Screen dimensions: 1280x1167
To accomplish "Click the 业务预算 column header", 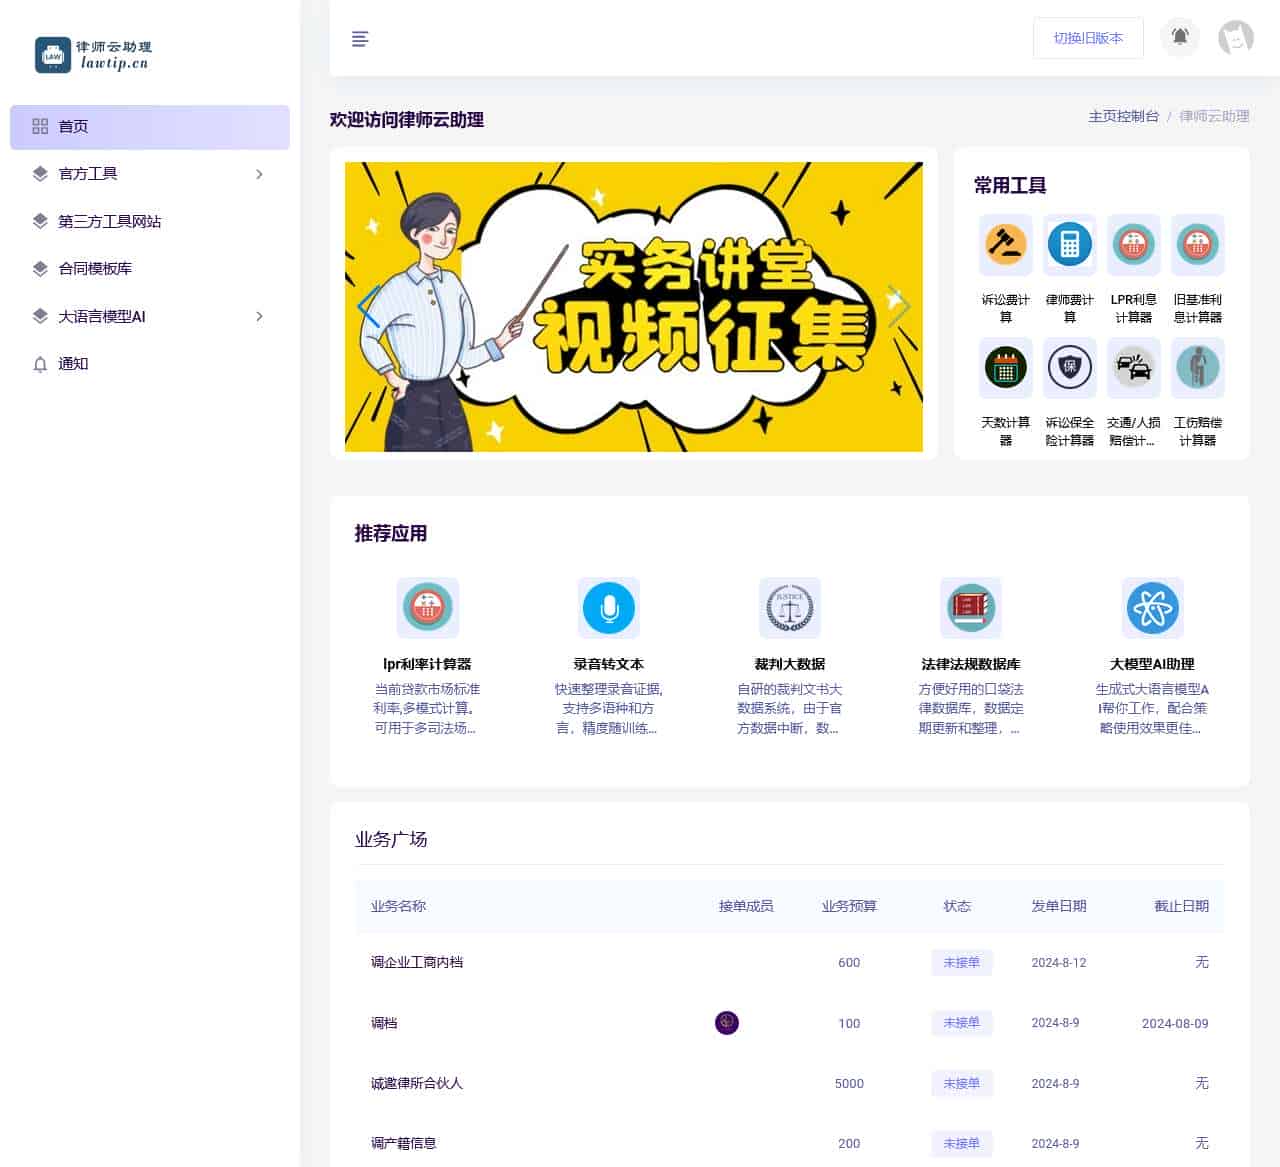I will [849, 906].
